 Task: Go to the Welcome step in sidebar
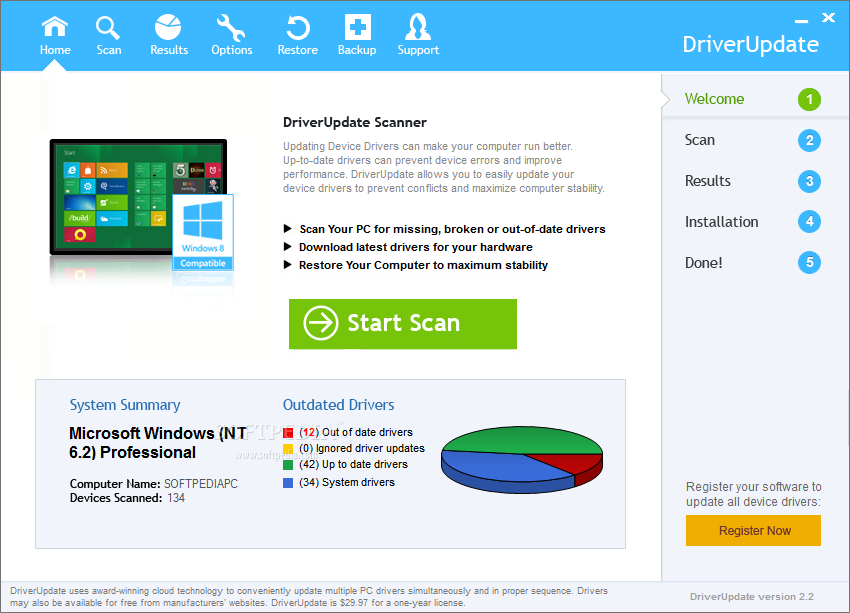tap(714, 99)
